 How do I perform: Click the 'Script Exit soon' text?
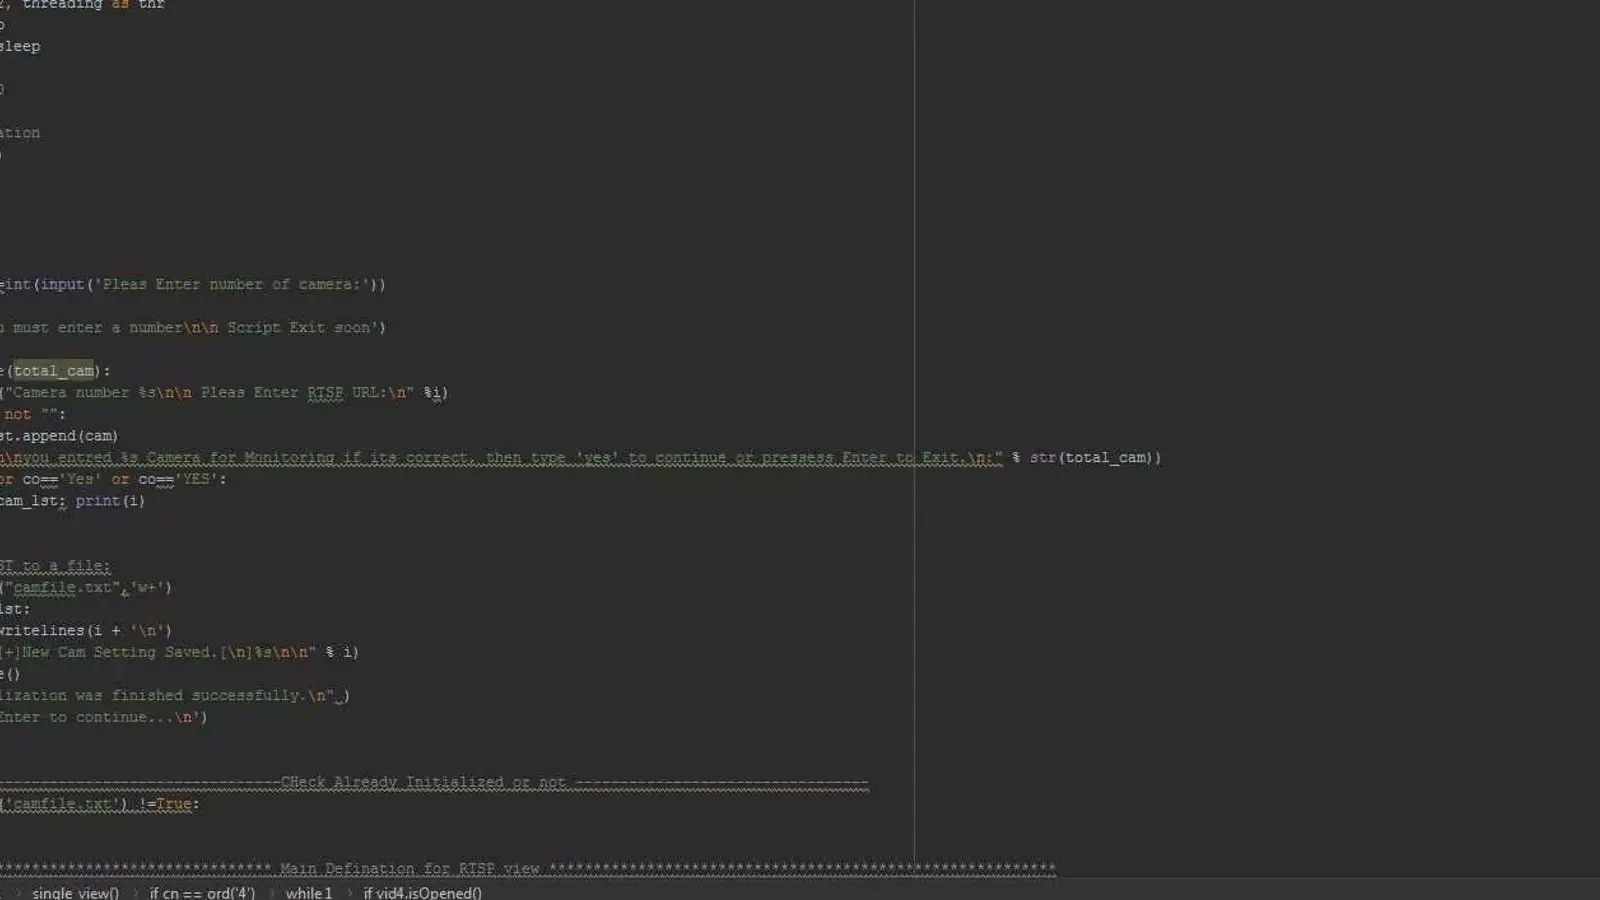301,328
